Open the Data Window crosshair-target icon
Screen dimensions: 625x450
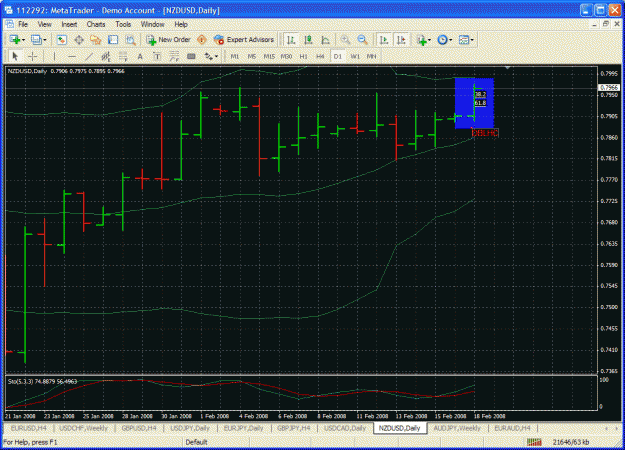coord(79,40)
